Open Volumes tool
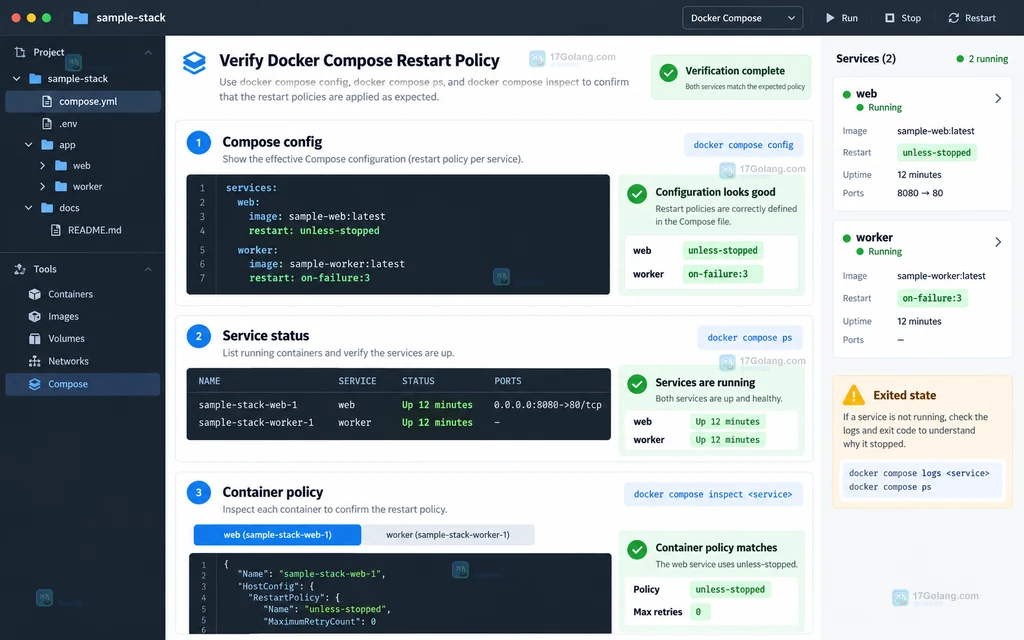1024x640 pixels. point(66,338)
